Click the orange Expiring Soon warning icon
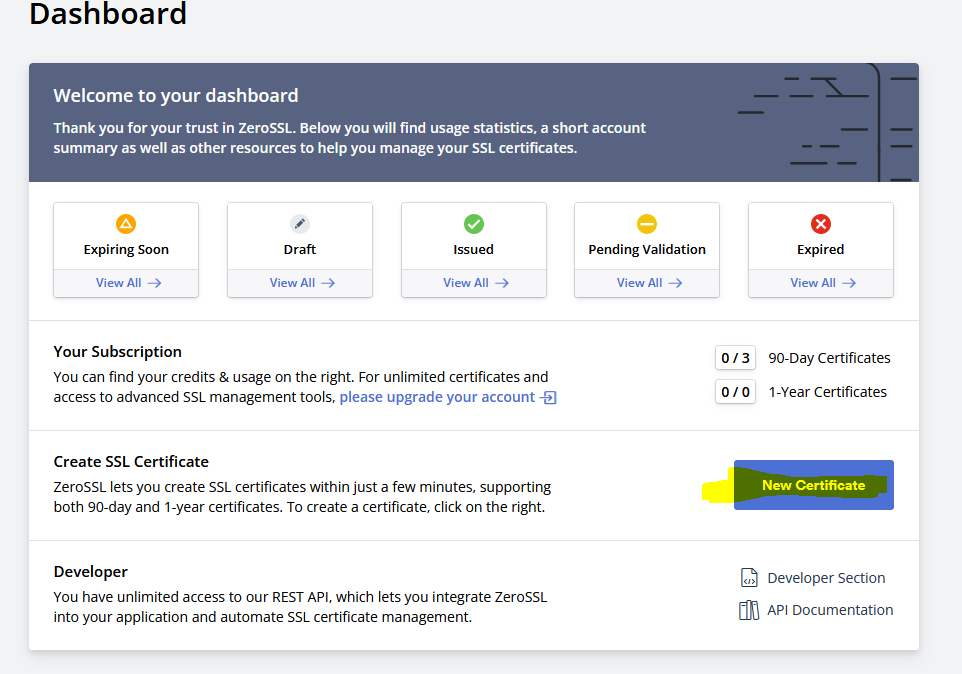This screenshot has width=962, height=674. [x=126, y=224]
